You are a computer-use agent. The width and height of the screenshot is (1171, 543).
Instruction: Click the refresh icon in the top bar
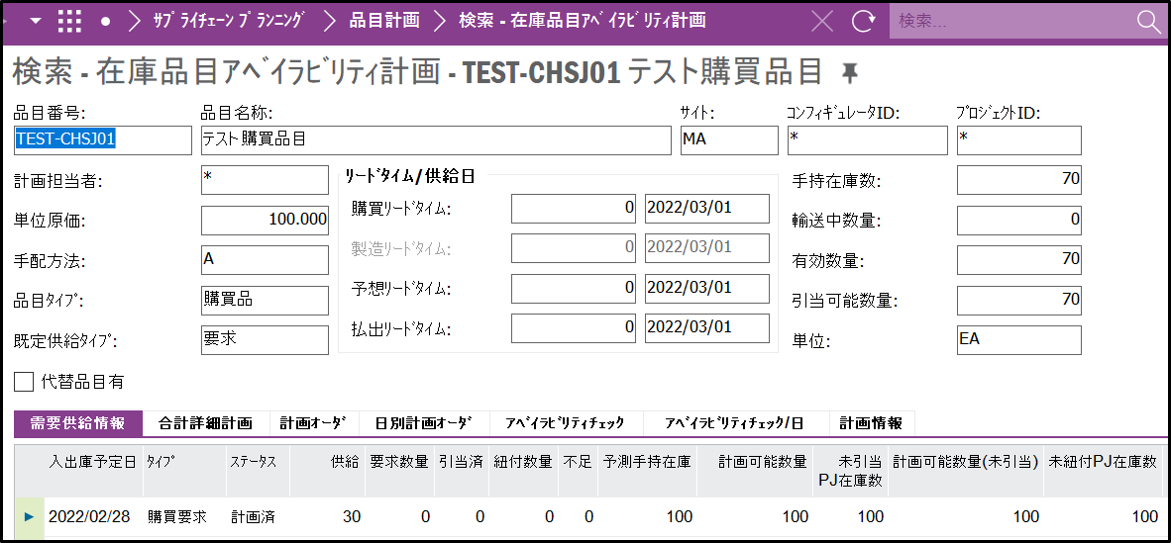863,21
